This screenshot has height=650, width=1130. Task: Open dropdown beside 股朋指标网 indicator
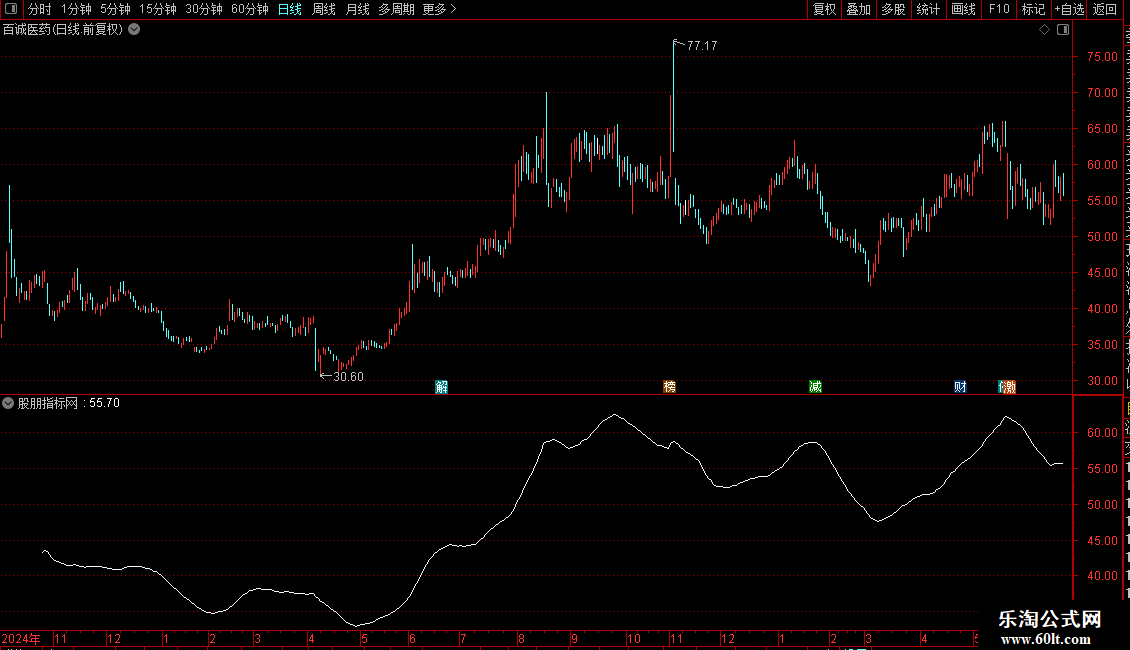[x=8, y=404]
